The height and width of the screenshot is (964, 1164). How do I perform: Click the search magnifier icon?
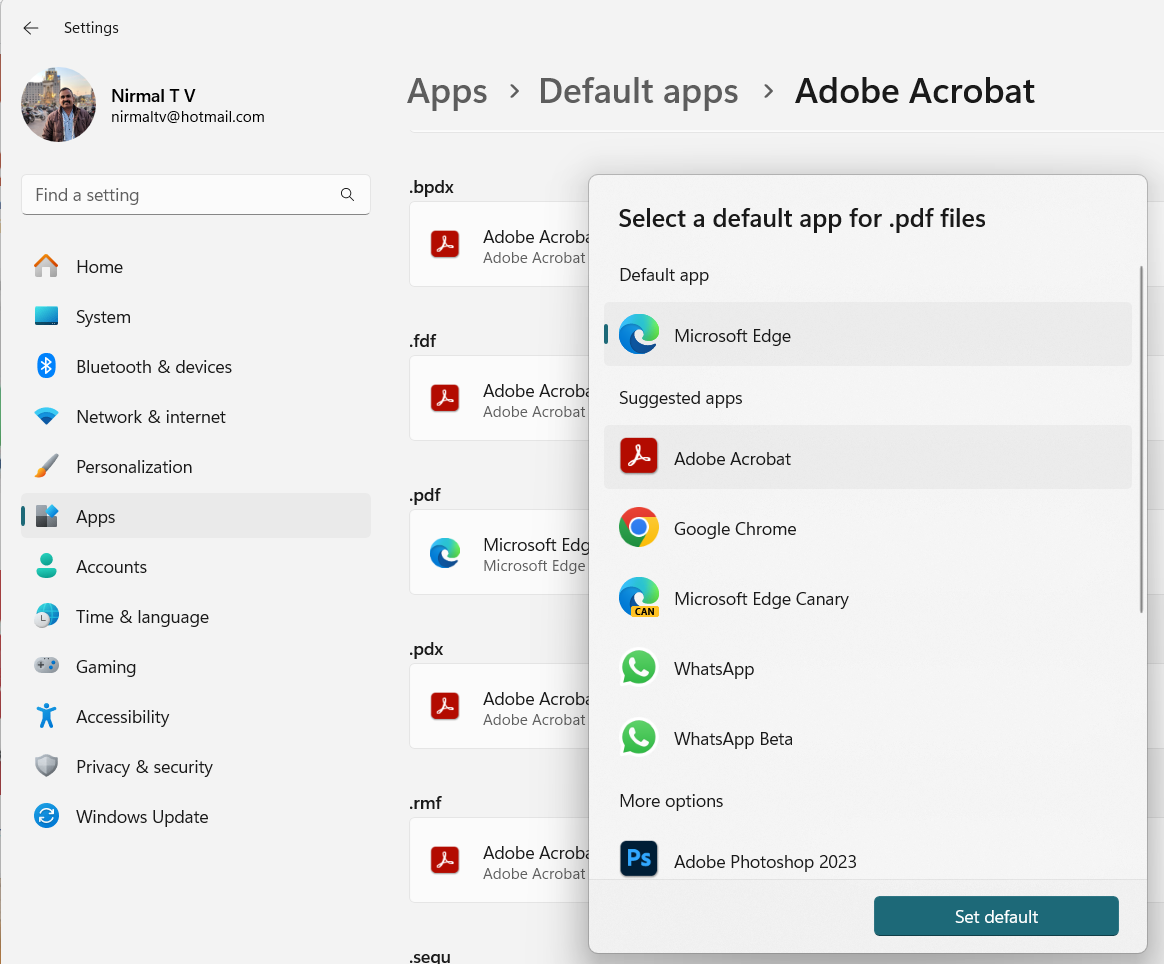(347, 194)
